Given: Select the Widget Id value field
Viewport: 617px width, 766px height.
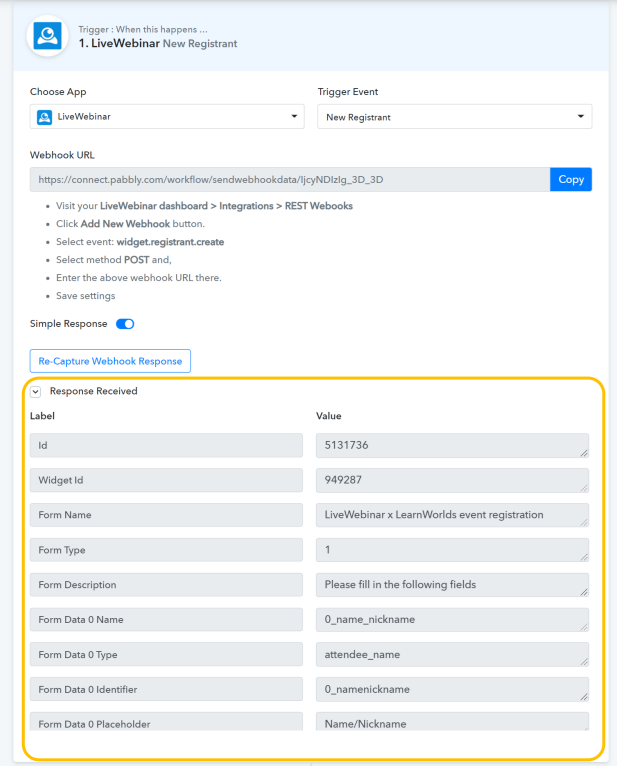Looking at the screenshot, I should 452,480.
